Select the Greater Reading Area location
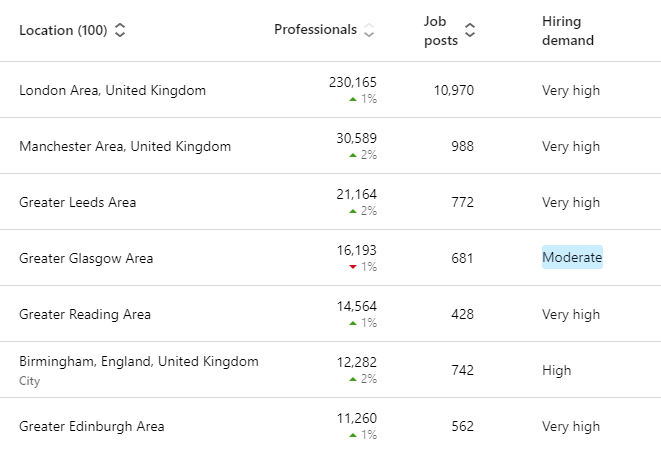The width and height of the screenshot is (661, 450). click(x=85, y=314)
